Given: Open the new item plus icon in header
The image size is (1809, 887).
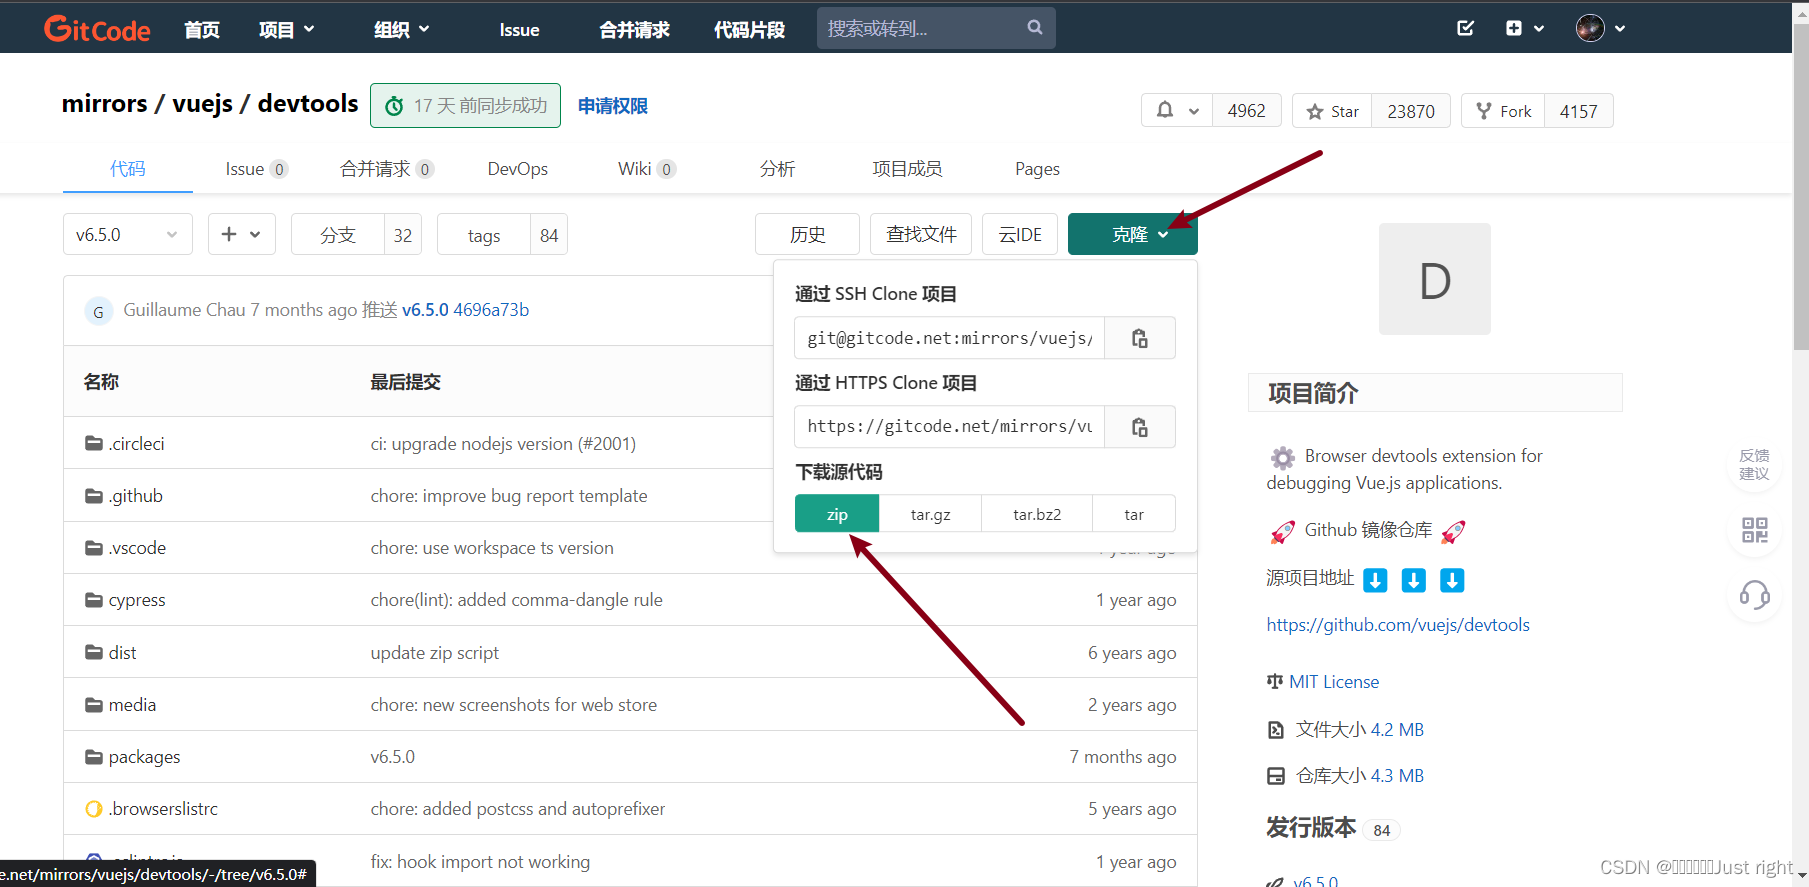Looking at the screenshot, I should click(x=1514, y=28).
